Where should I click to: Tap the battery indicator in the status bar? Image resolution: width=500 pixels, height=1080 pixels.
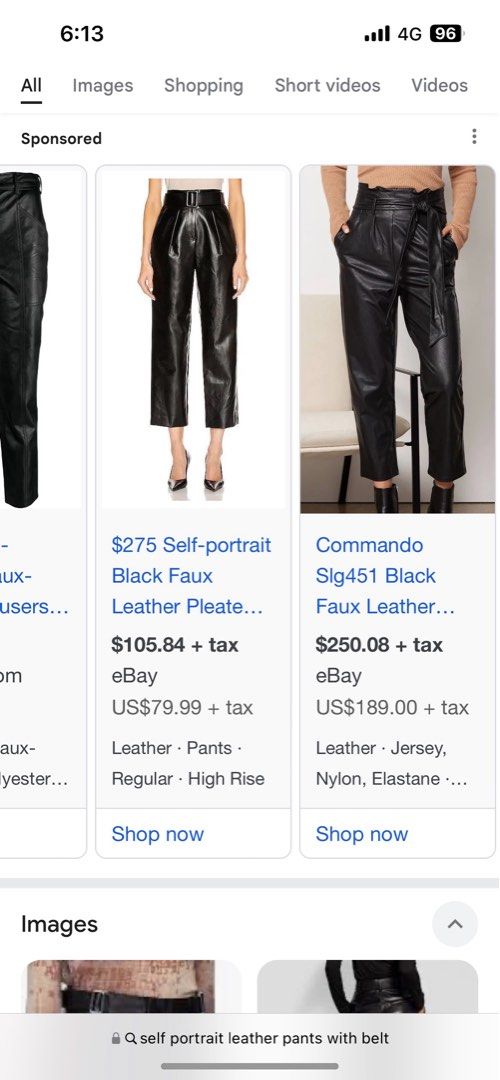click(446, 33)
